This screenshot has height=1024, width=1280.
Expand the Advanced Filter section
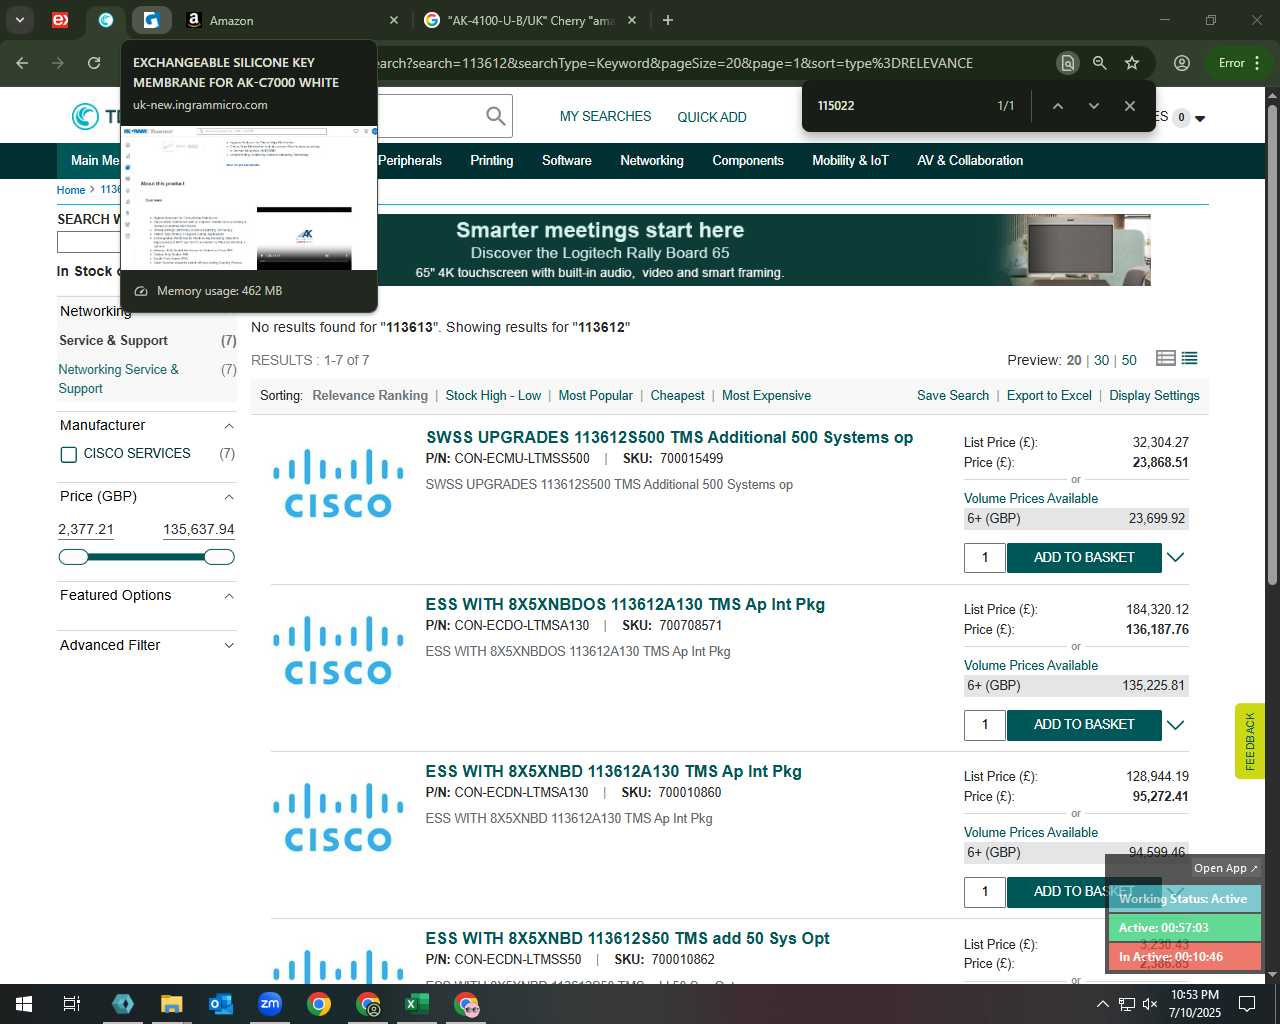(x=229, y=646)
